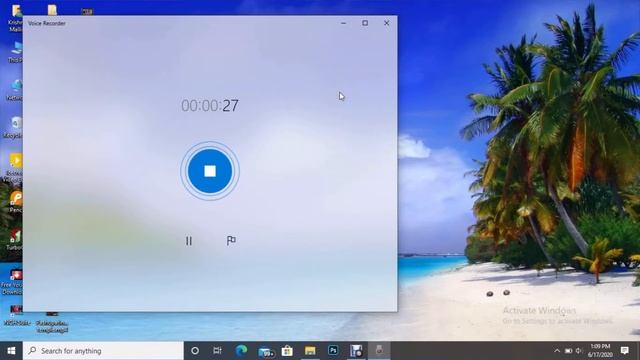Screen dimensions: 640x360
Task: Pause the voice recording
Action: (x=189, y=241)
